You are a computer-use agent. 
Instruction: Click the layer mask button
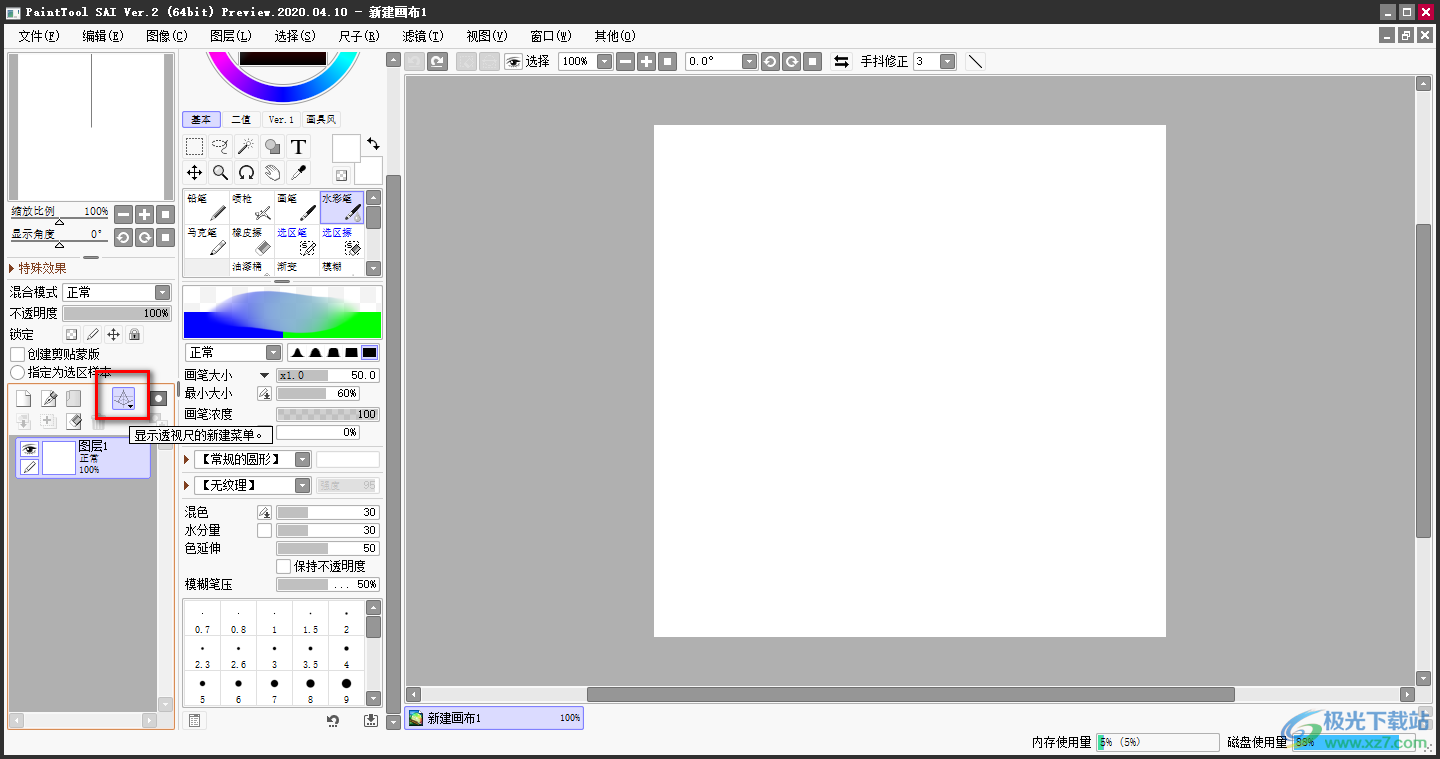pyautogui.click(x=158, y=399)
